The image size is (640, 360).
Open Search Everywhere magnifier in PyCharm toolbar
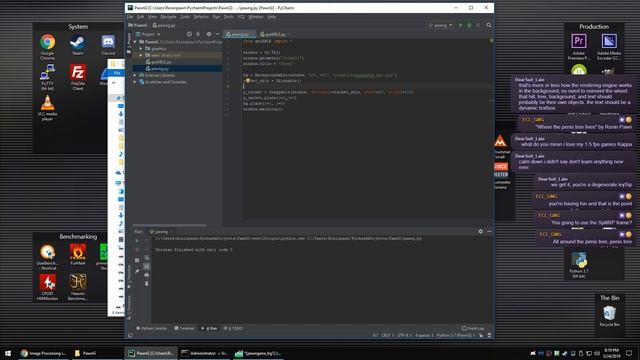[x=489, y=25]
